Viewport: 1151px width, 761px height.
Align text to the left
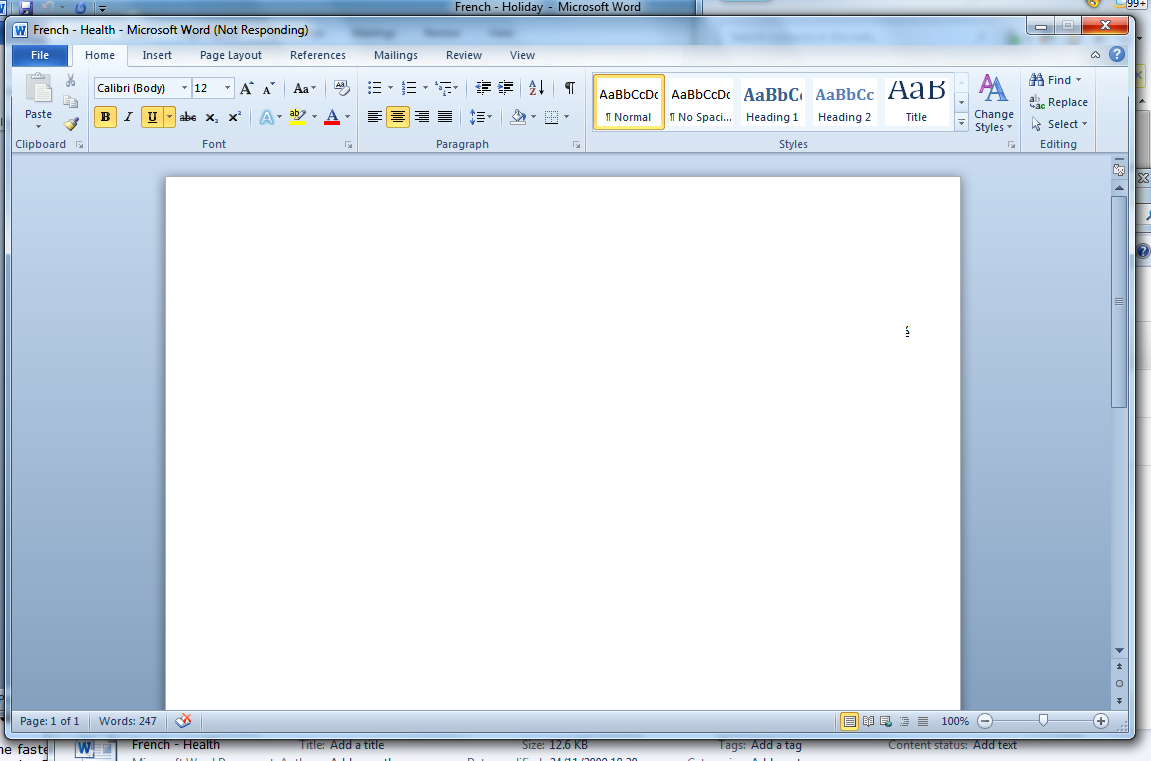coord(374,117)
